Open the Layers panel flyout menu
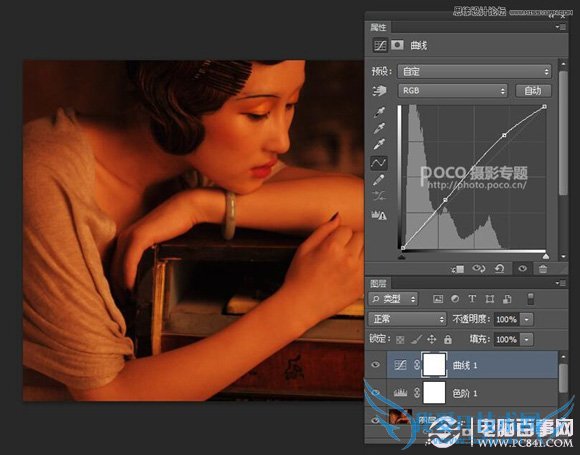The image size is (580, 455). (x=561, y=283)
